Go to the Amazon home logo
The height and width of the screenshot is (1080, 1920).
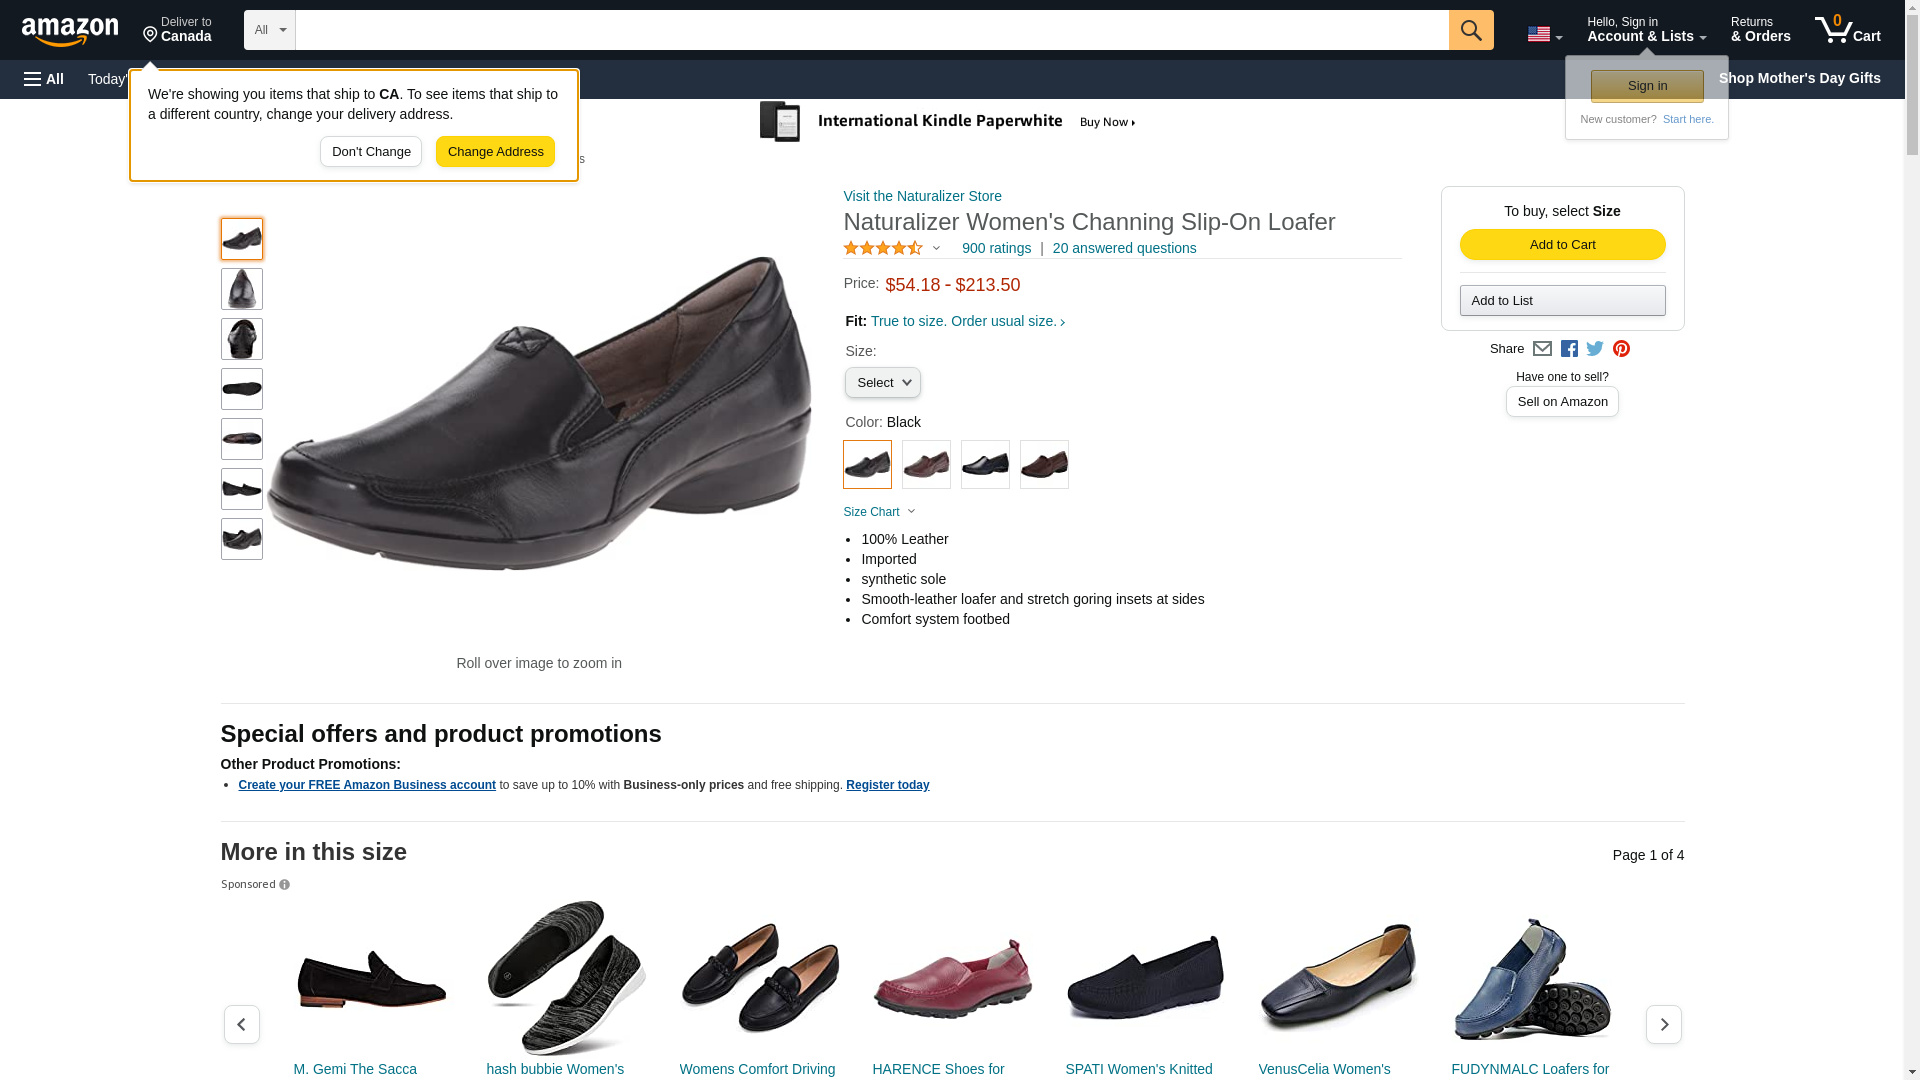click(x=70, y=31)
